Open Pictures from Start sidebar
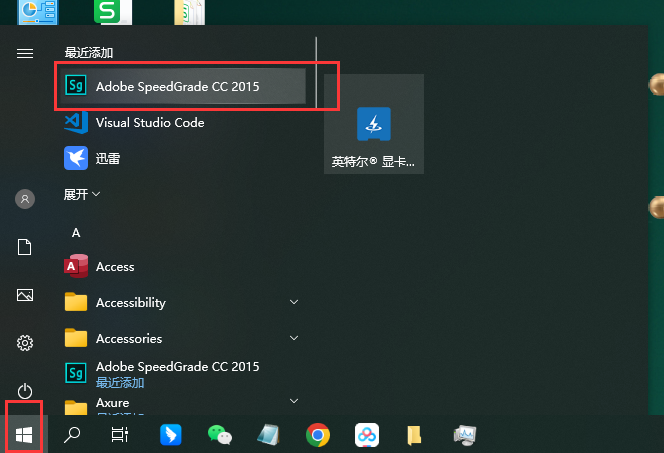Screen dimensions: 664x453 pos(25,295)
